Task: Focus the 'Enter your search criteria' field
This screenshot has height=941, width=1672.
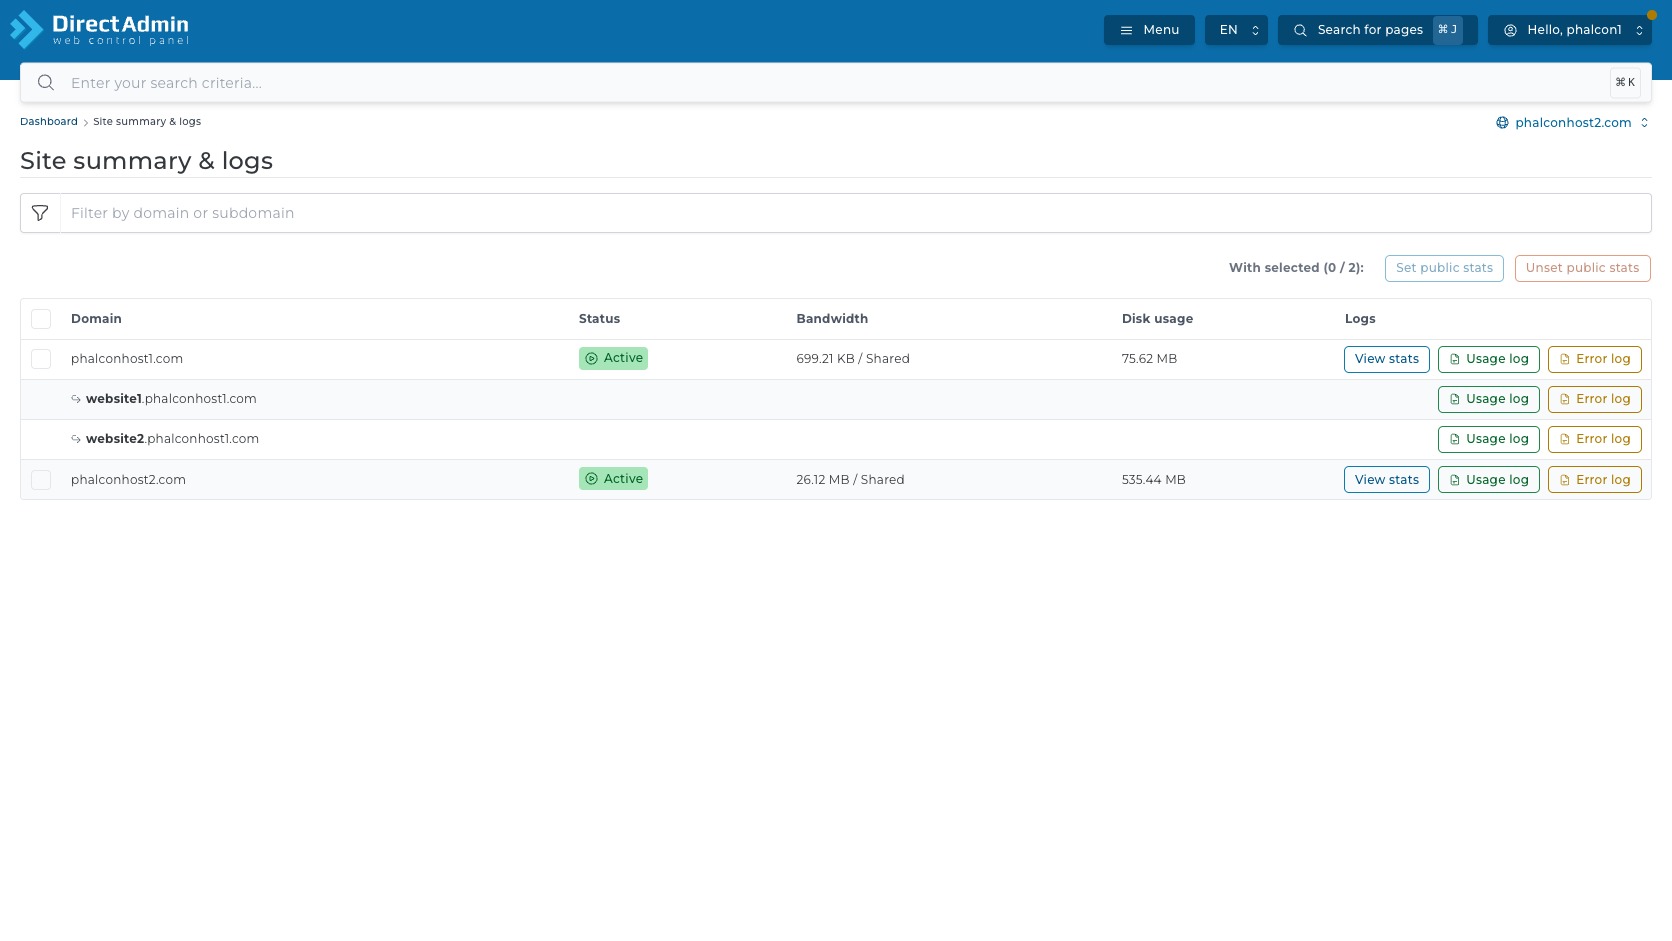Action: 835,83
